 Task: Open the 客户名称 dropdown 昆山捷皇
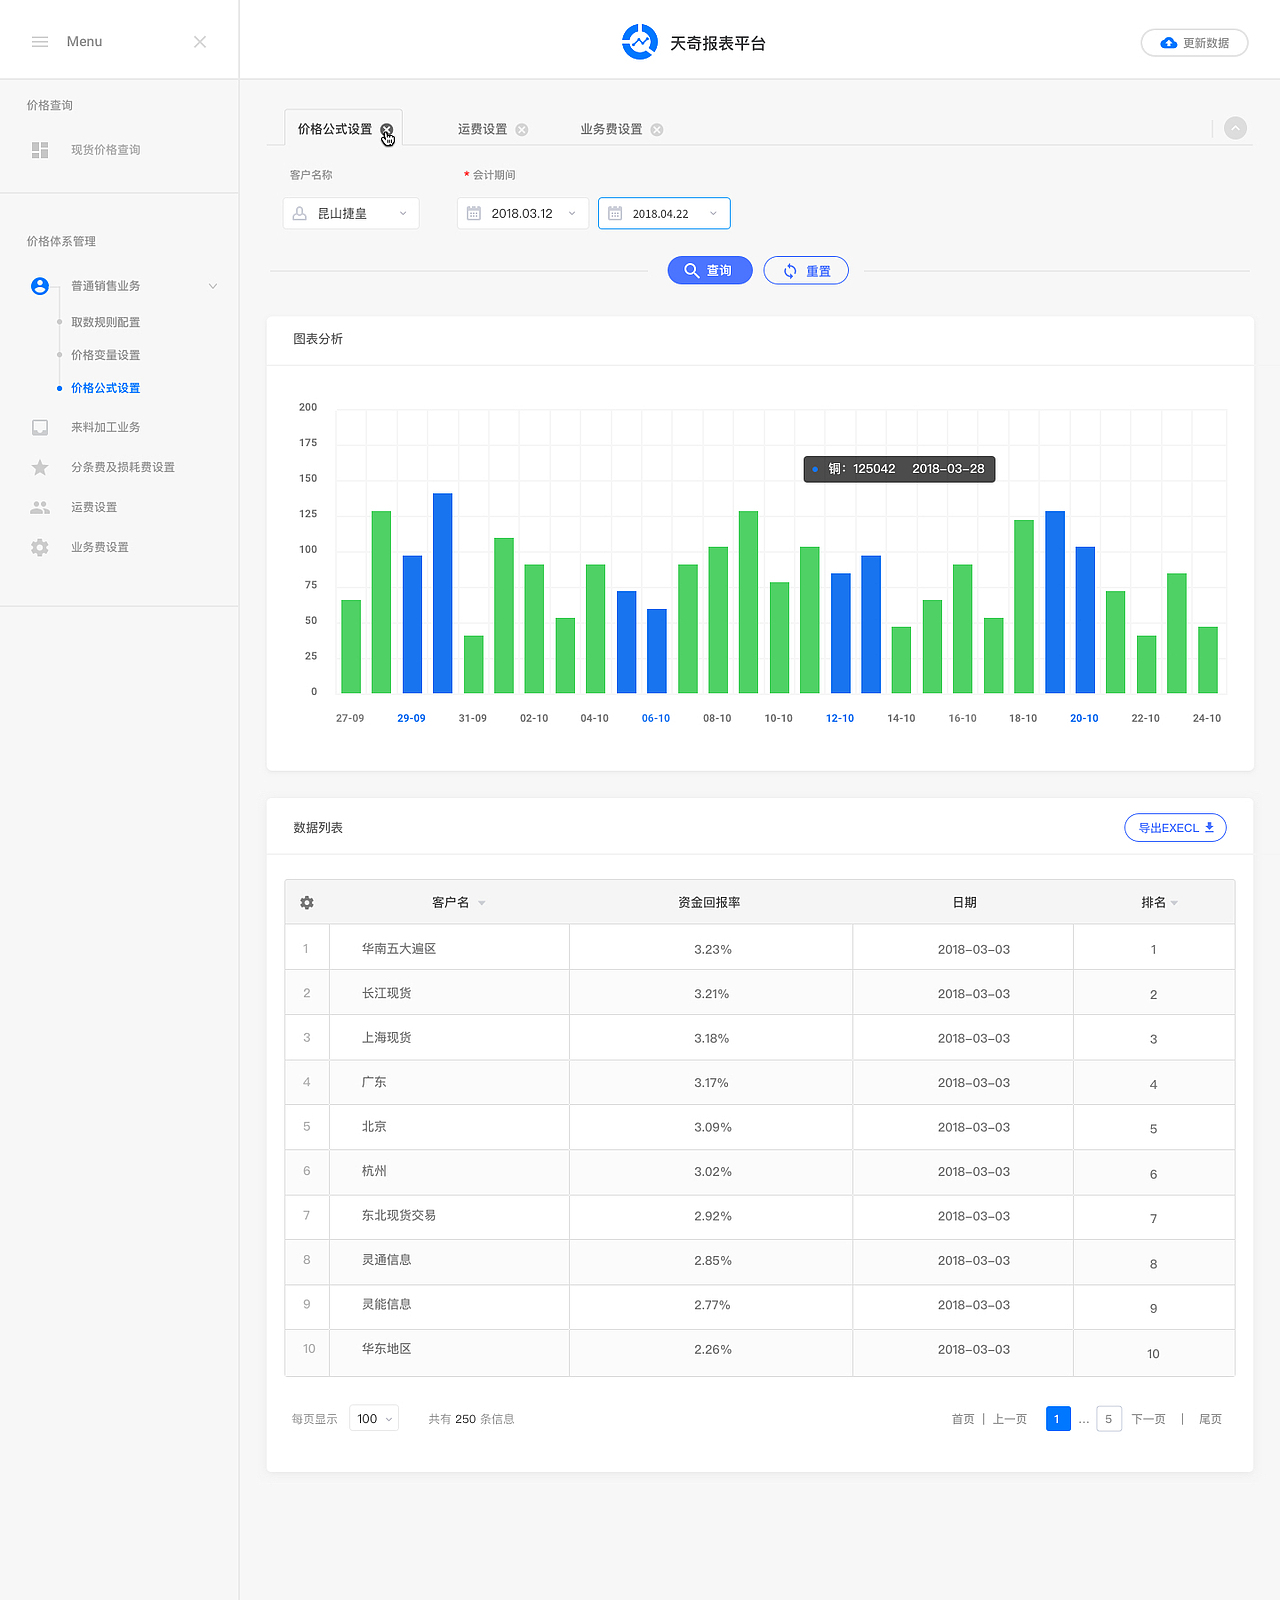[351, 213]
